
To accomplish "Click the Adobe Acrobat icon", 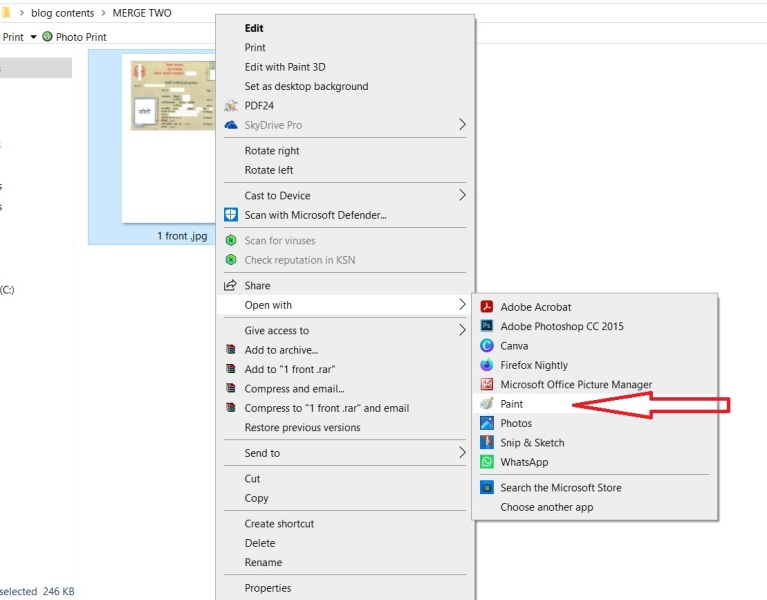I will 487,307.
